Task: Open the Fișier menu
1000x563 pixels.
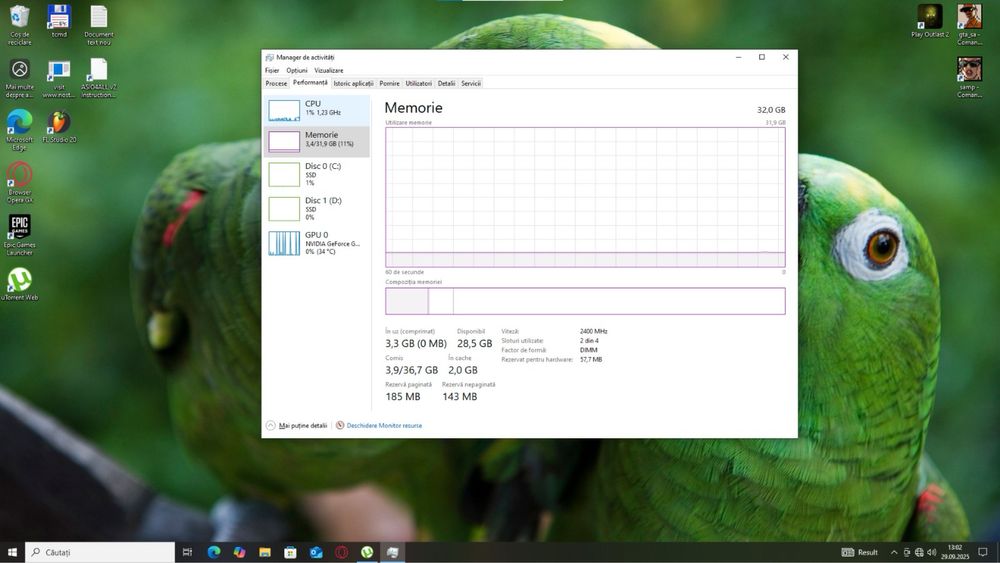Action: (x=272, y=70)
